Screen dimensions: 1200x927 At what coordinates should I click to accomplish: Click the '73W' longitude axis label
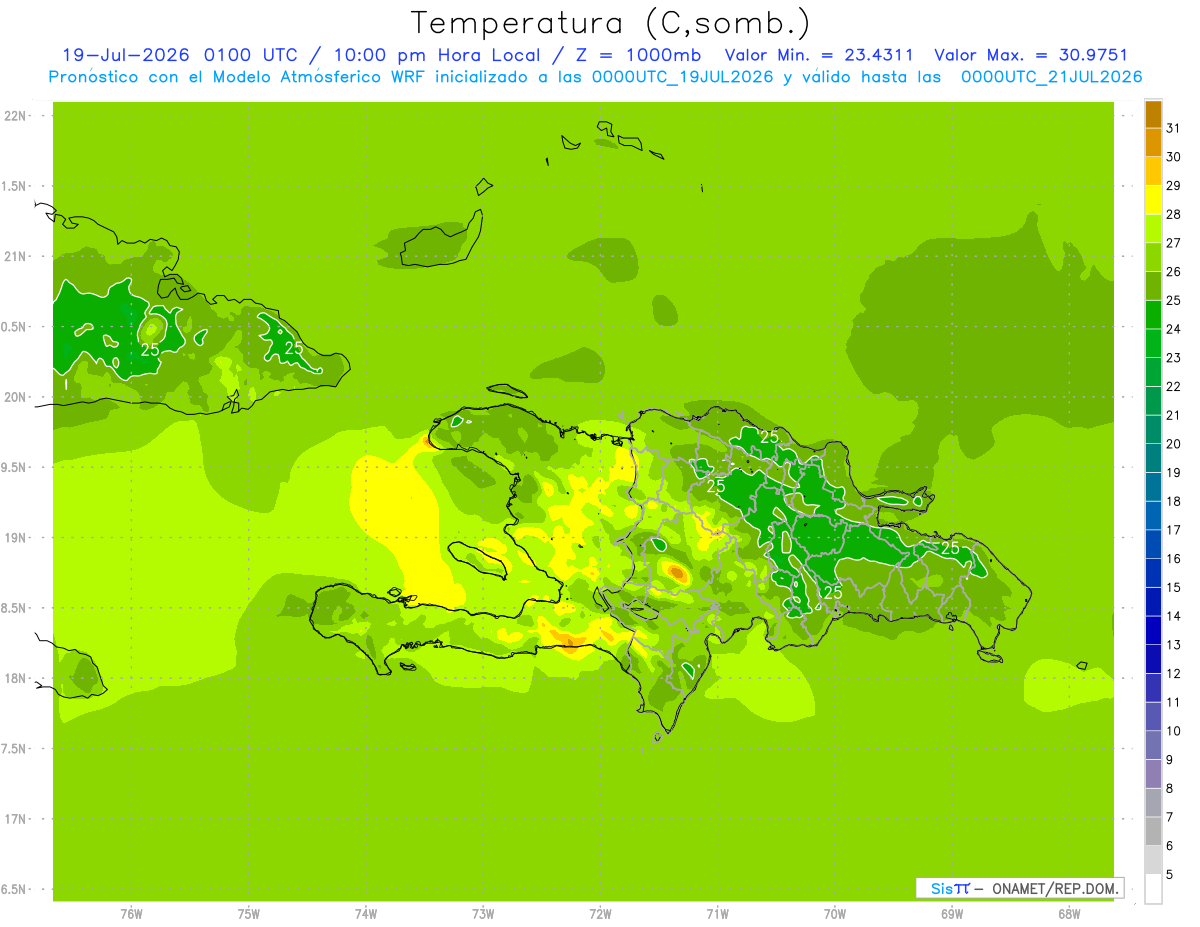(x=483, y=914)
